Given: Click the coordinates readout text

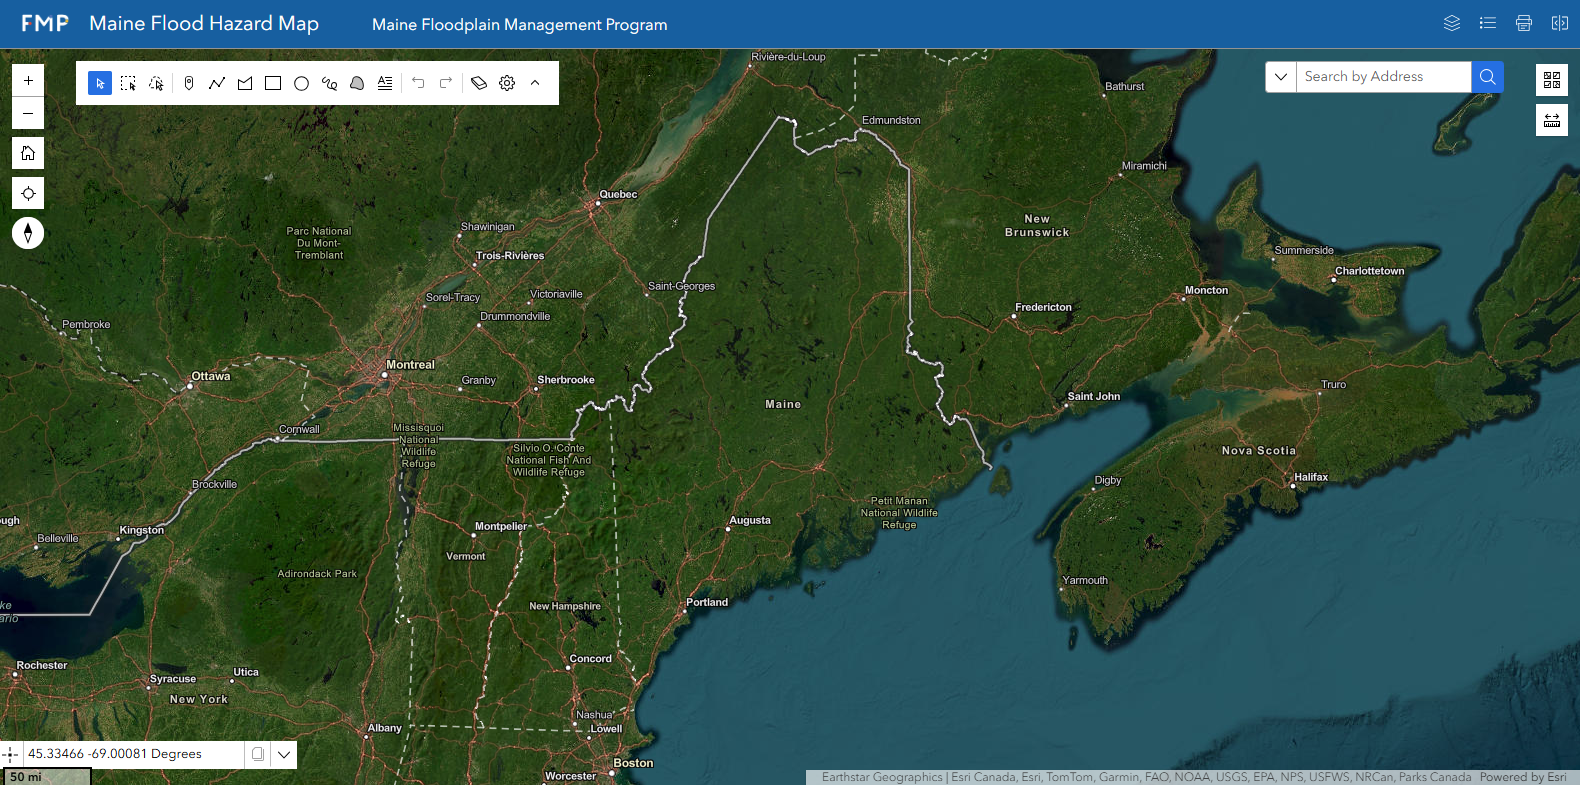Looking at the screenshot, I should (115, 754).
